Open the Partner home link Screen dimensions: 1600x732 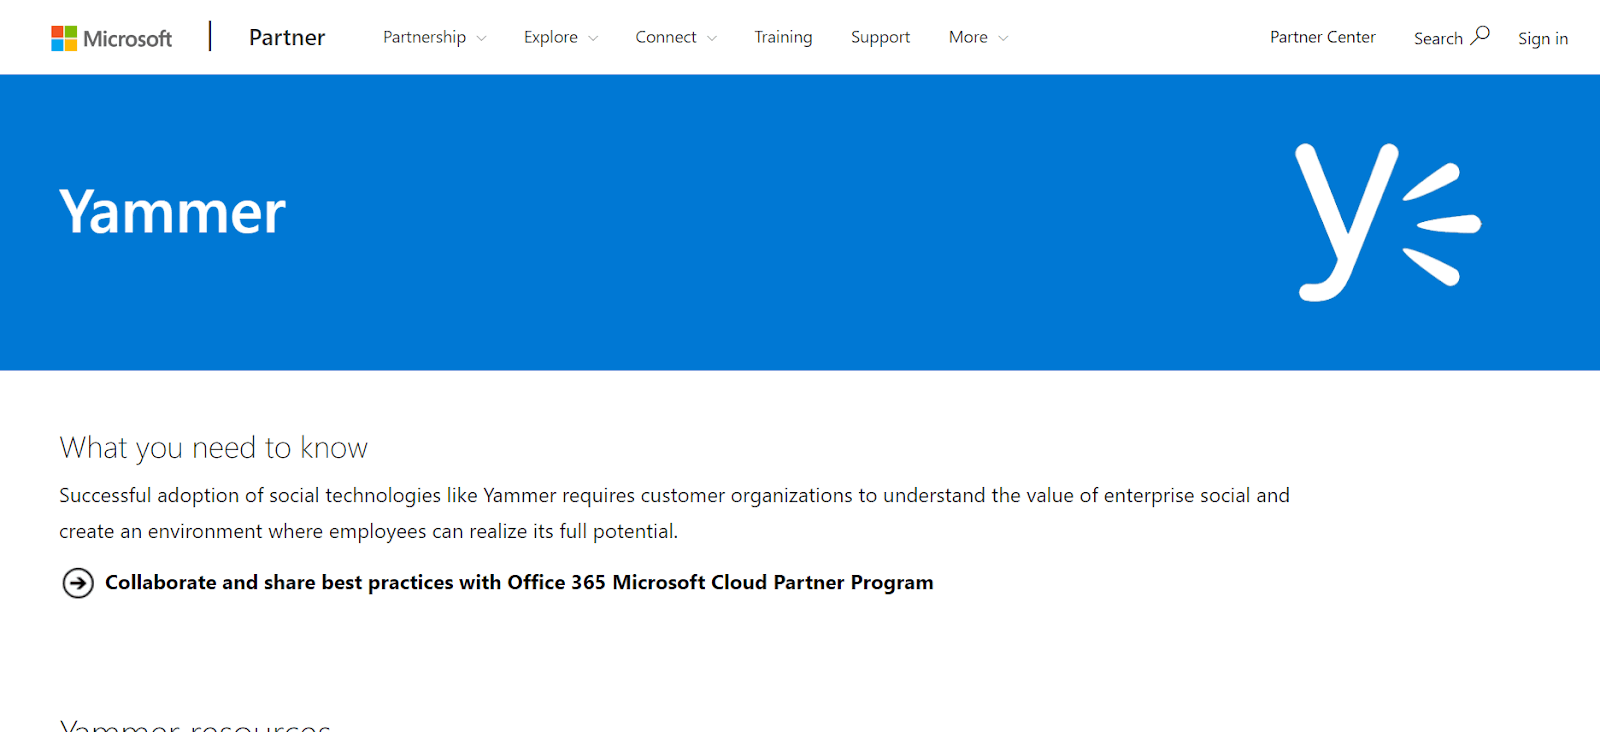tap(287, 37)
